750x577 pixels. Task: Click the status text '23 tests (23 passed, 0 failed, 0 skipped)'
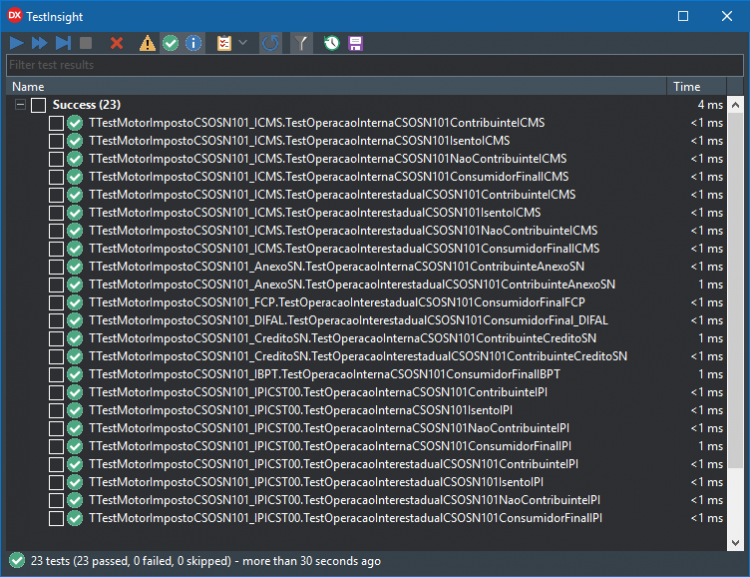pyautogui.click(x=131, y=561)
